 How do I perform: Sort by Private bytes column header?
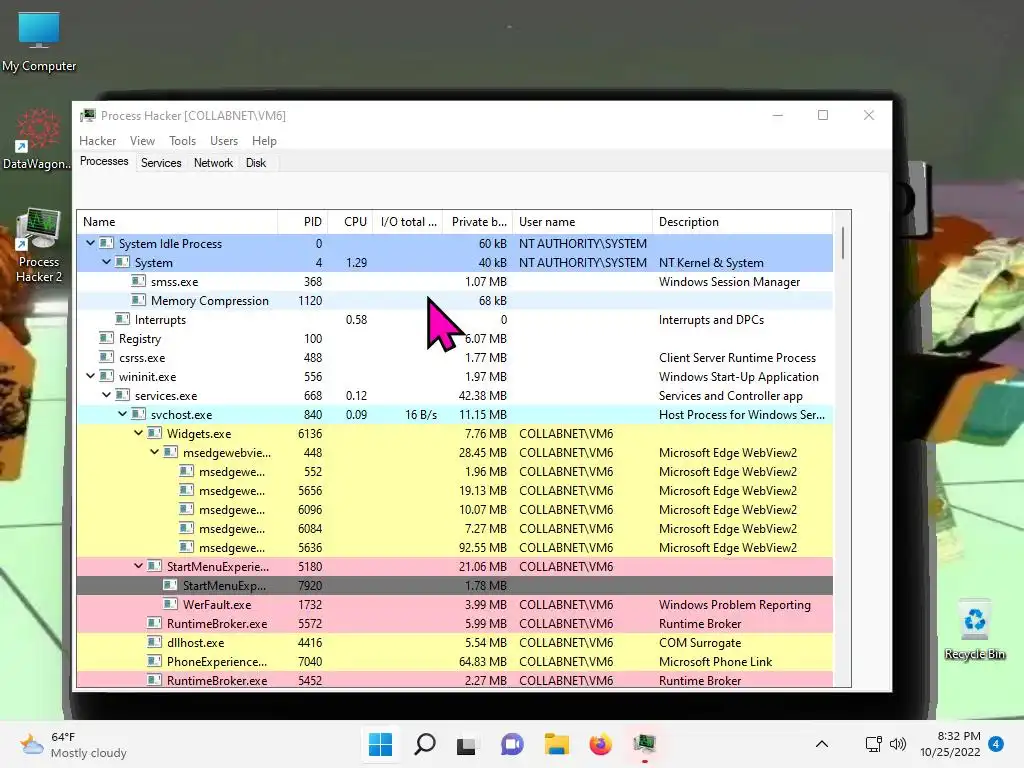(478, 222)
